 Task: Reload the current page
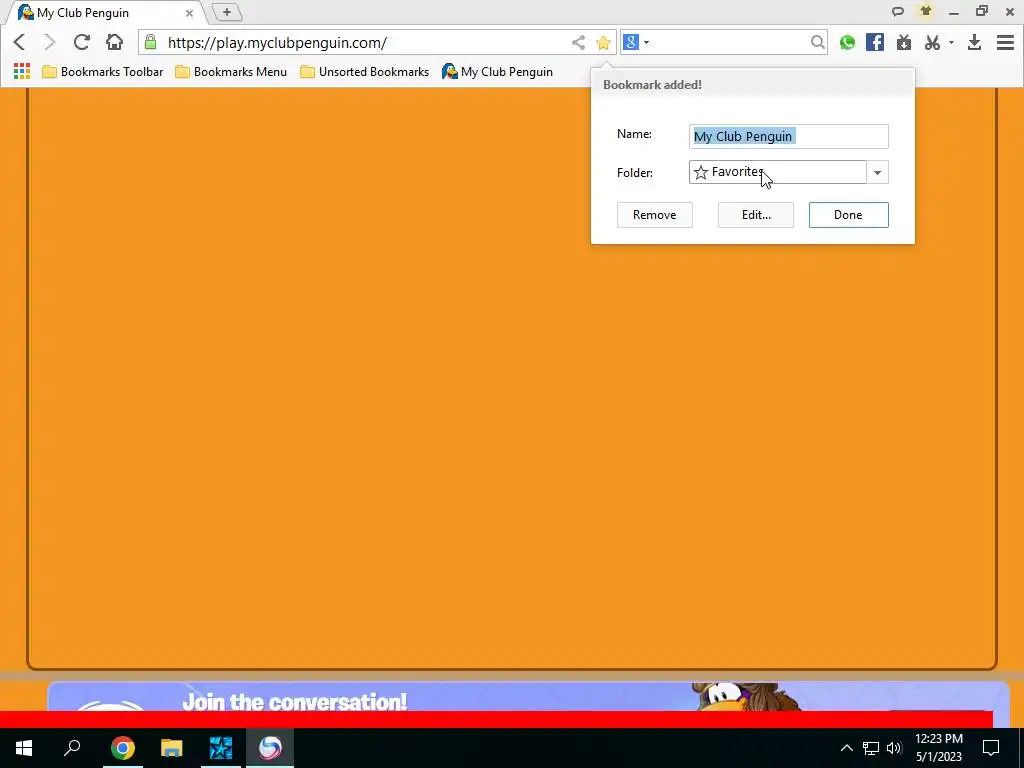82,42
